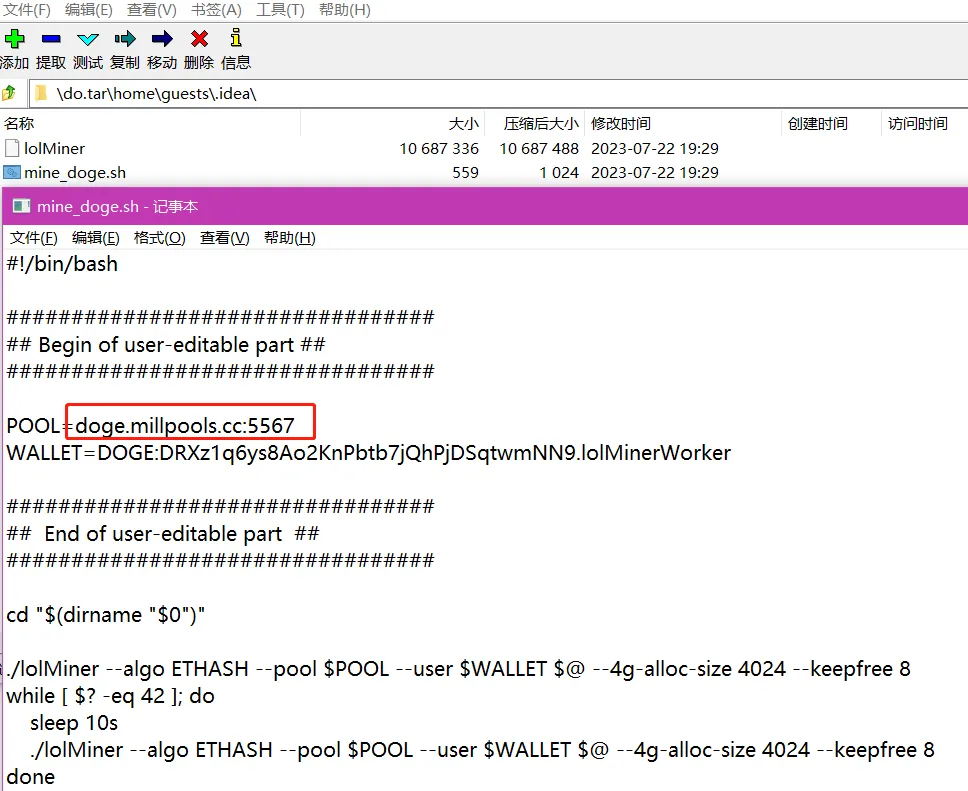The width and height of the screenshot is (968, 791).
Task: Click the Test (测试) checkmark icon
Action: (88, 39)
